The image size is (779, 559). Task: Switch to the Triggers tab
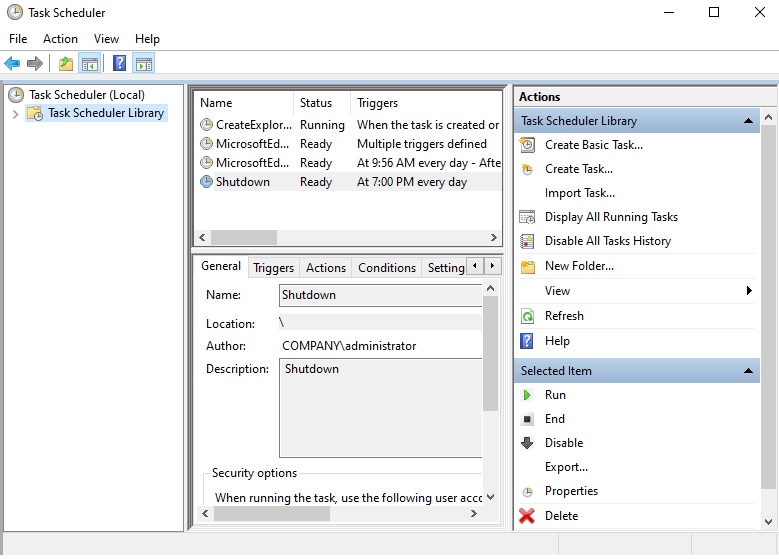(273, 268)
